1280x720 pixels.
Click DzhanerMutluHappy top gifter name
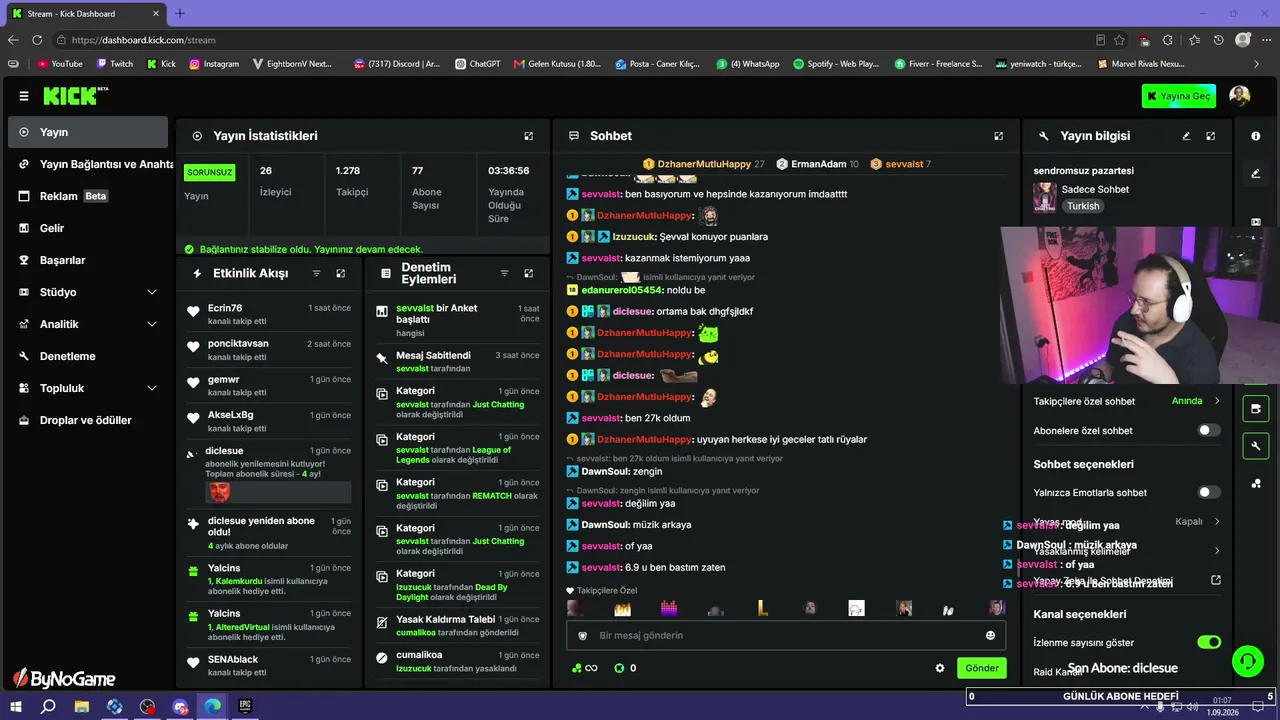point(704,164)
